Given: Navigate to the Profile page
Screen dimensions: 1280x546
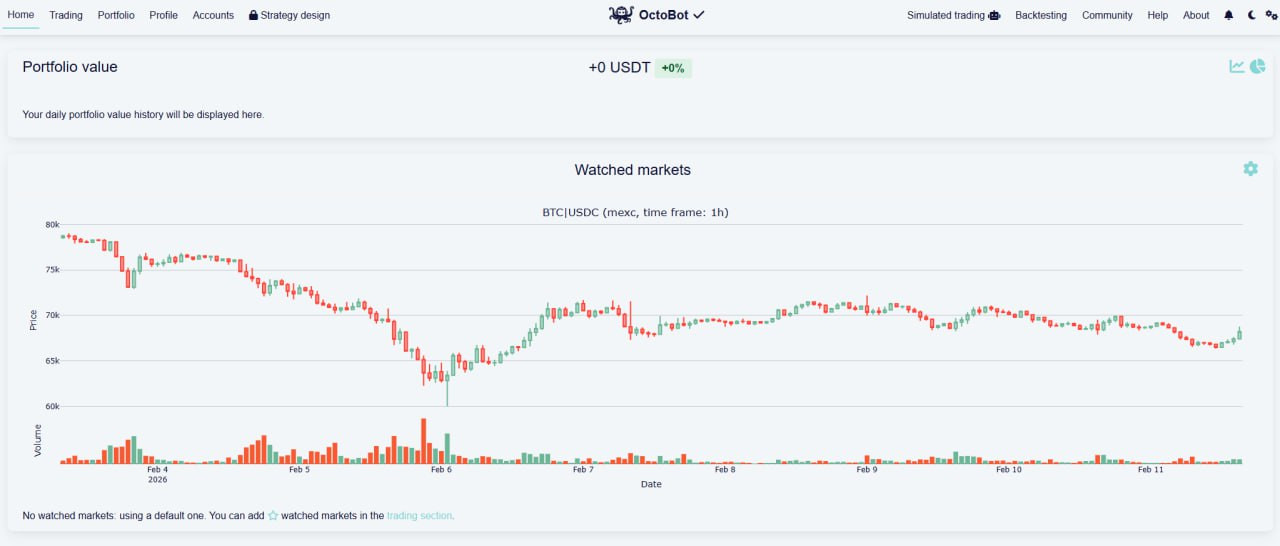Looking at the screenshot, I should point(163,15).
